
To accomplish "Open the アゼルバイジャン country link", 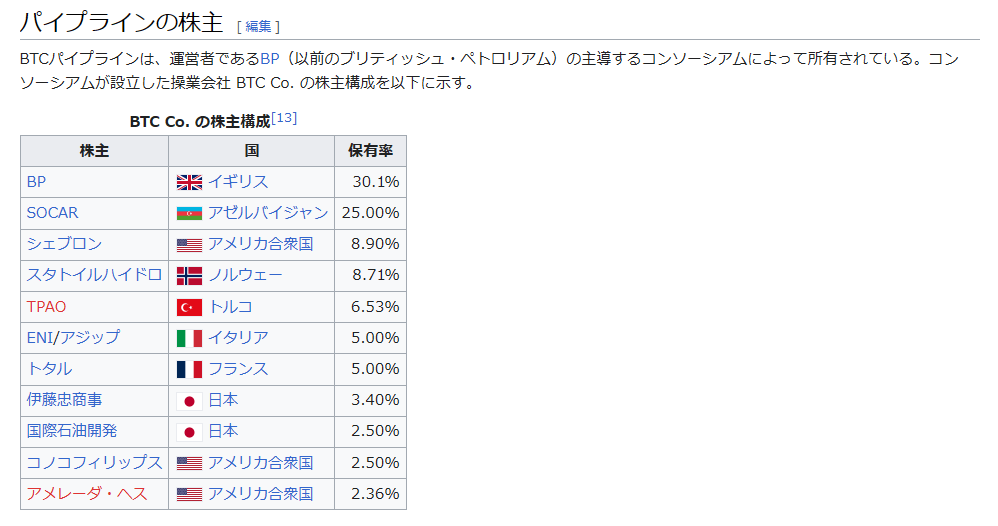I will (267, 213).
